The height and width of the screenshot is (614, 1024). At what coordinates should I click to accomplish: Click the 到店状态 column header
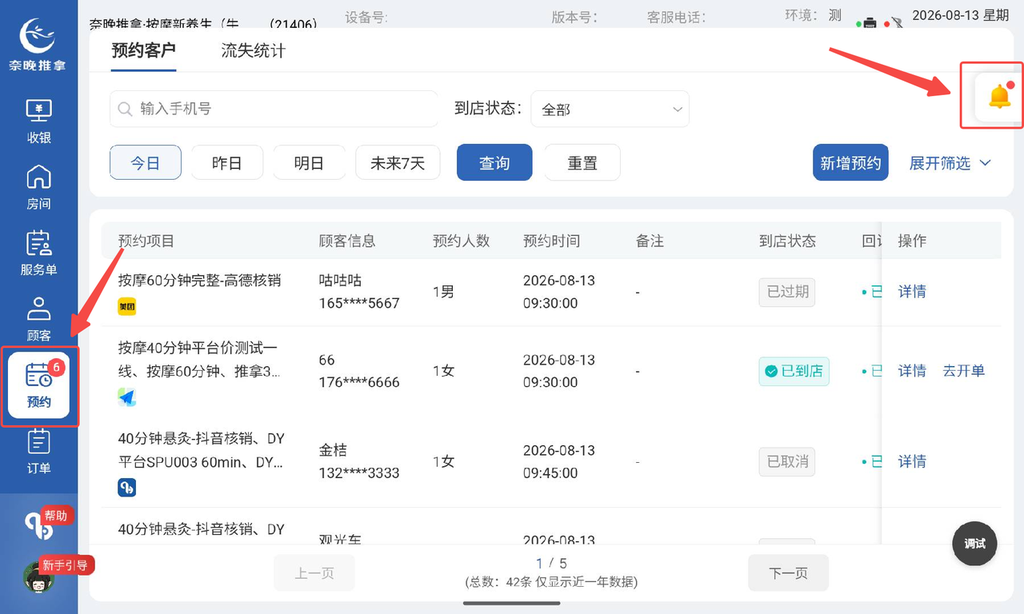(787, 241)
